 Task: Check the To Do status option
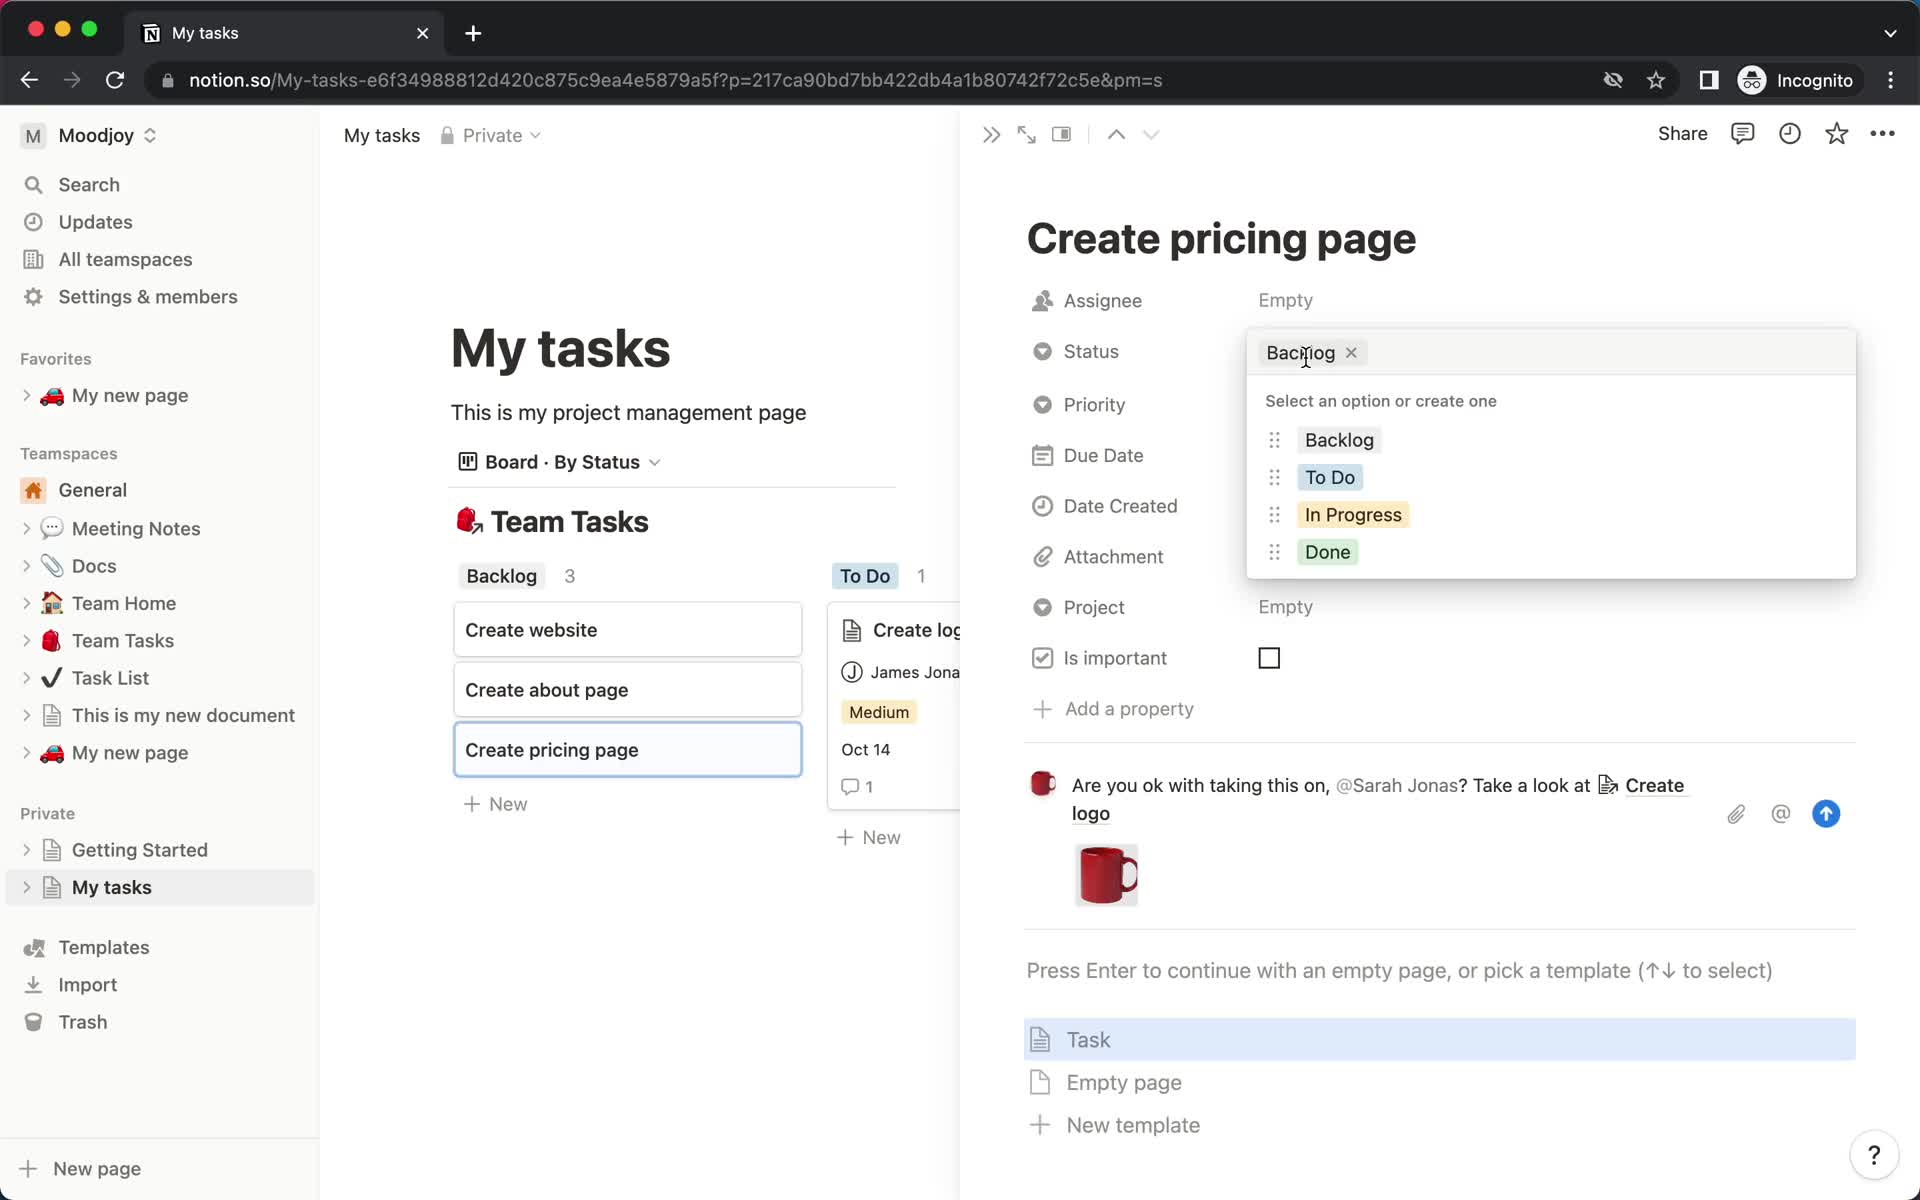coord(1330,477)
